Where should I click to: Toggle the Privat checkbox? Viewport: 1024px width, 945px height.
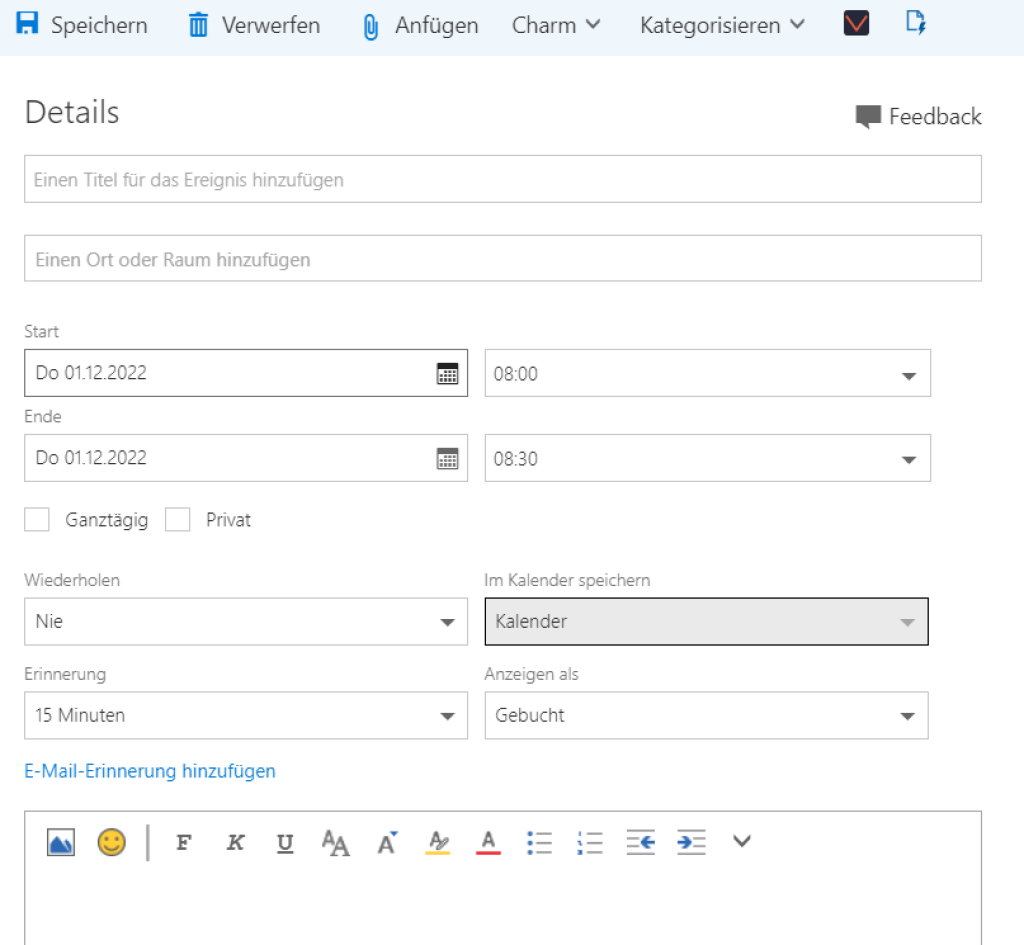(178, 520)
